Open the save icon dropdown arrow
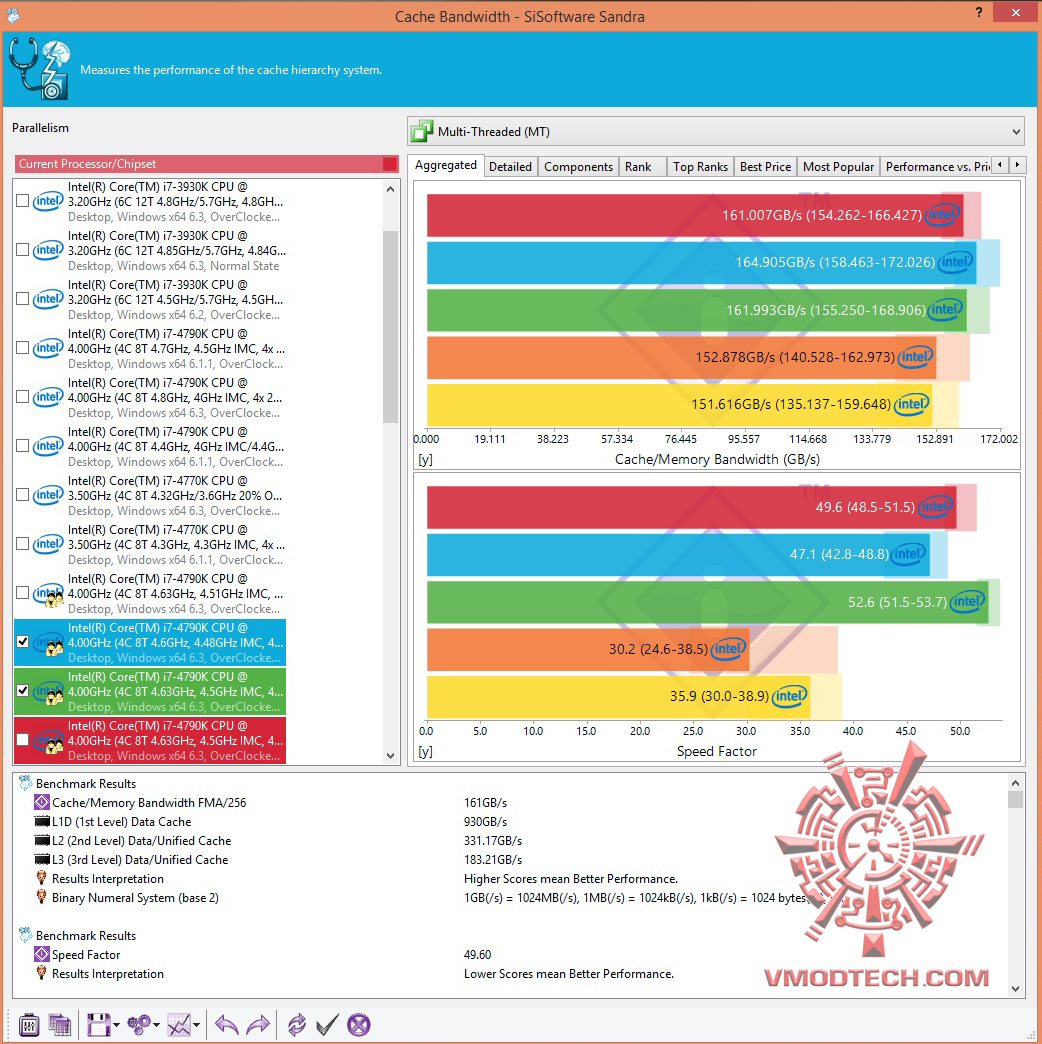The image size is (1042, 1044). click(117, 1025)
